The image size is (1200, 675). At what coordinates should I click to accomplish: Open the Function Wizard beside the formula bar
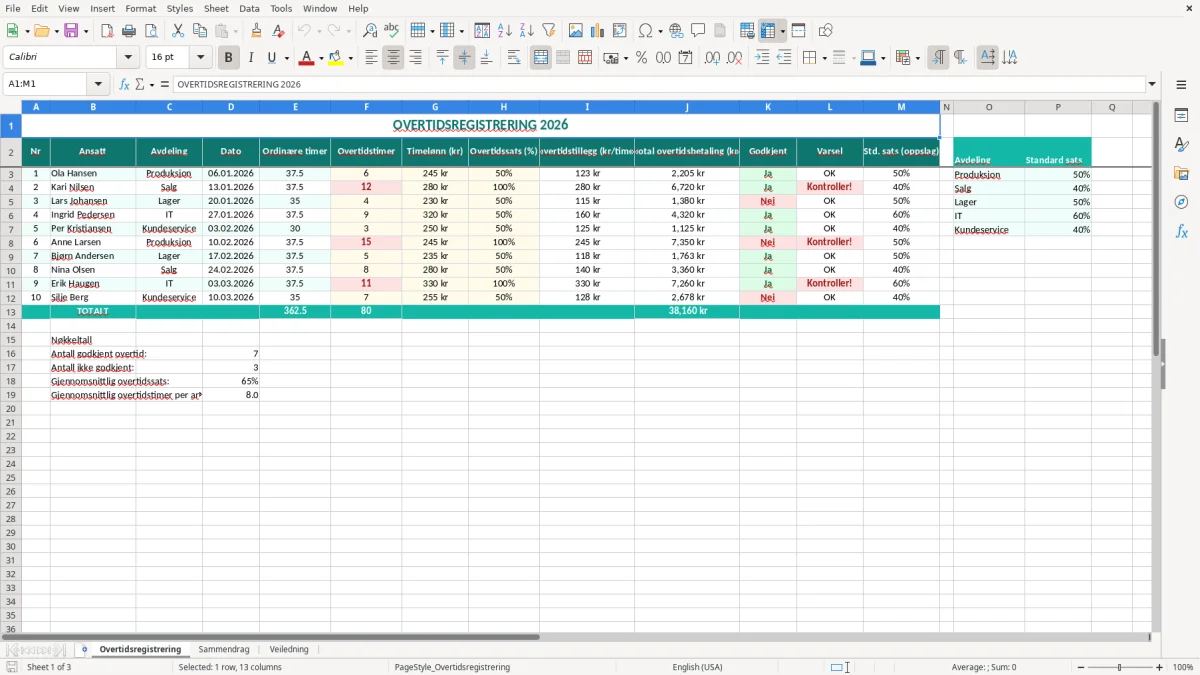(x=124, y=84)
